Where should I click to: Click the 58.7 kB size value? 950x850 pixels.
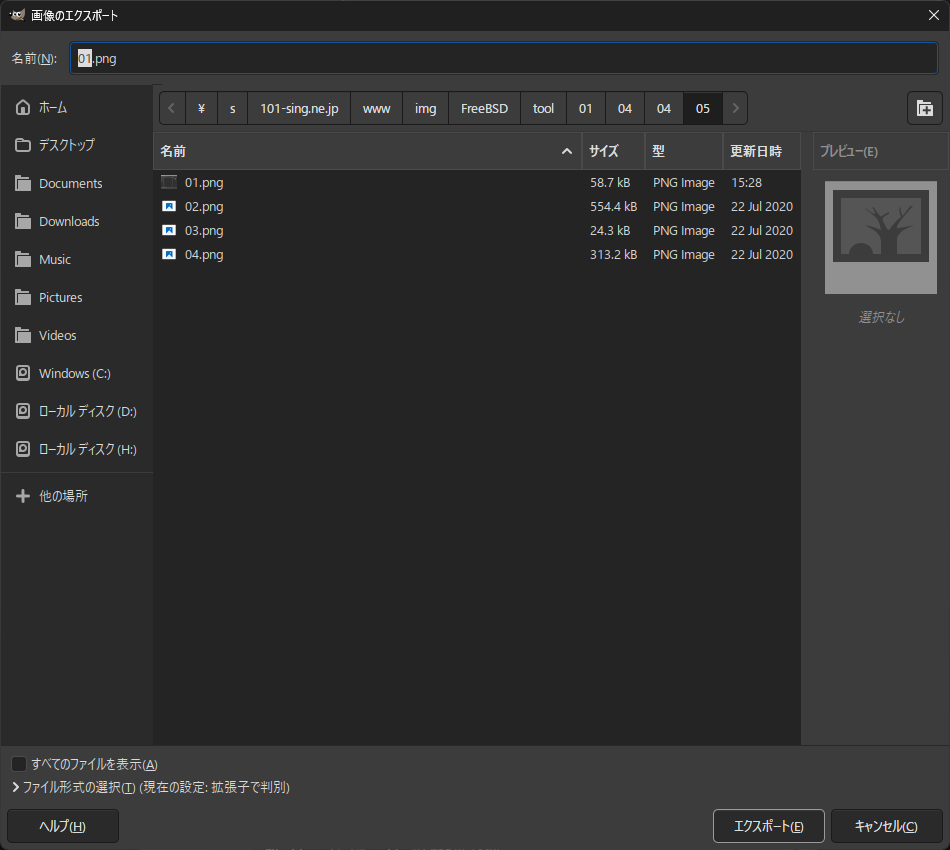coord(610,182)
